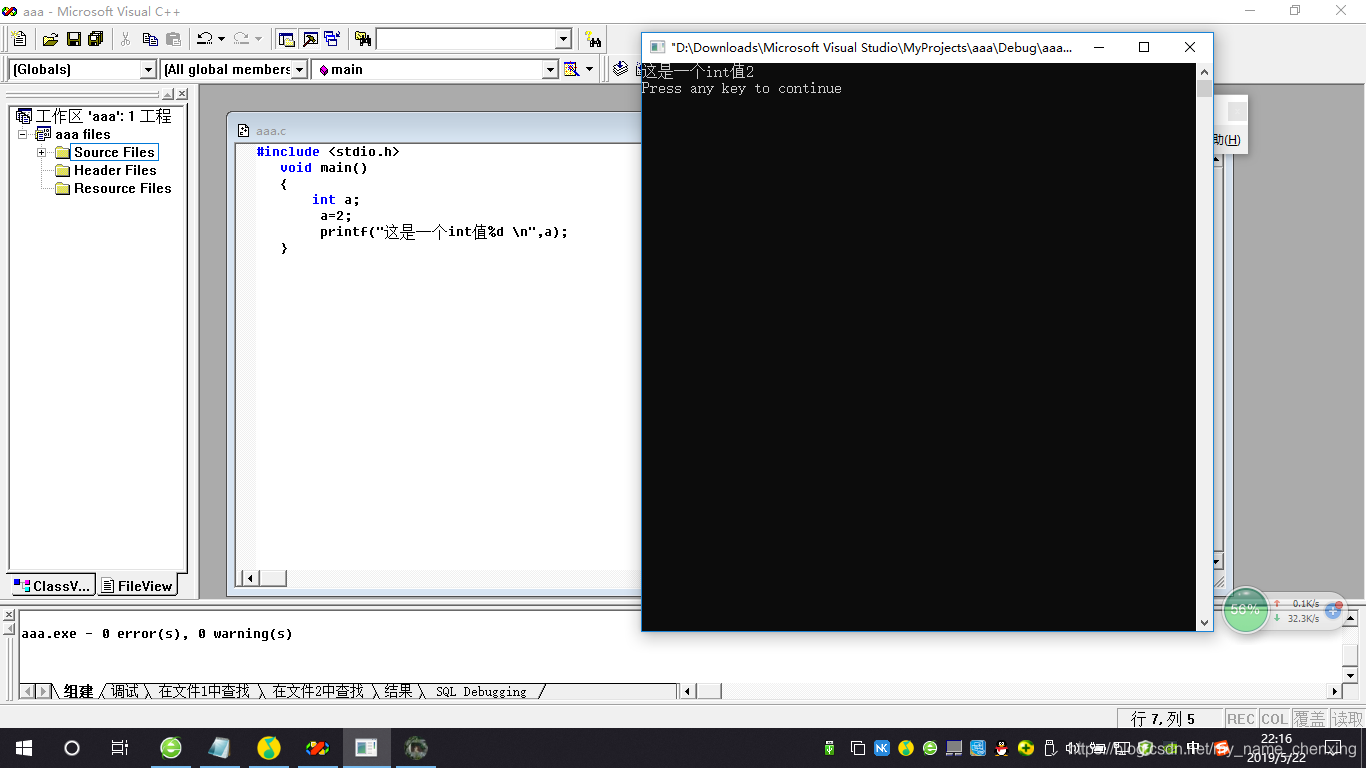1366x768 pixels.
Task: Click the blue plus button on the speed widget
Action: [x=1333, y=610]
